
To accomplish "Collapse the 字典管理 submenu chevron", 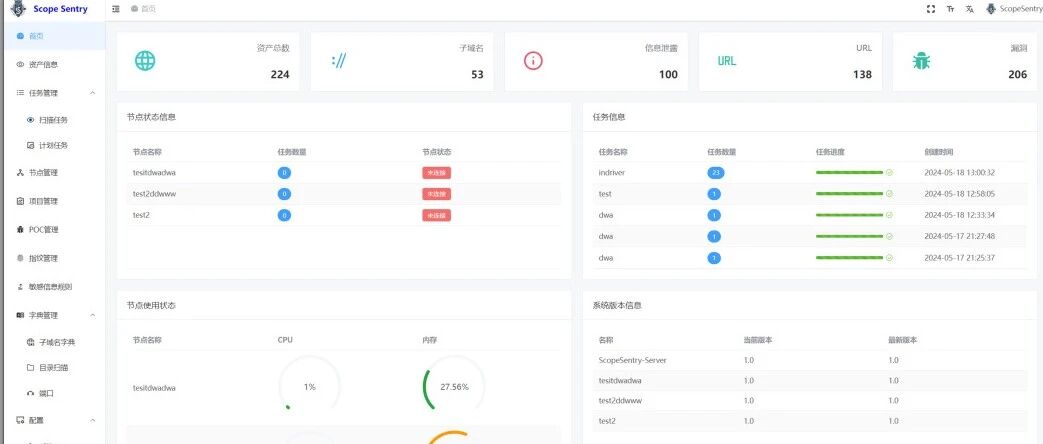I will click(x=92, y=315).
